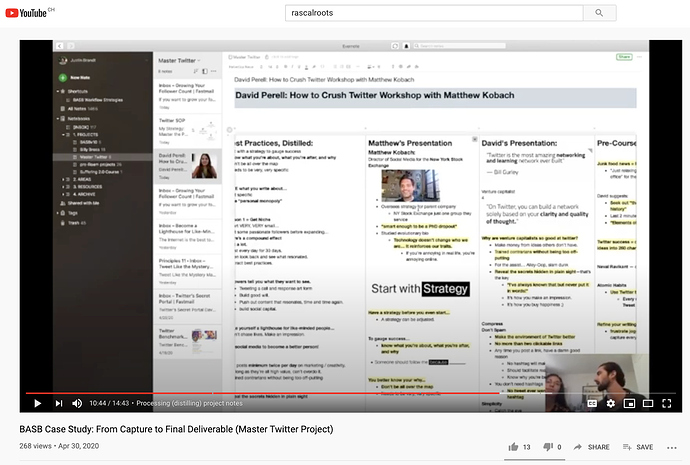Open the video settings gear
Image resolution: width=690 pixels, height=465 pixels.
point(611,403)
